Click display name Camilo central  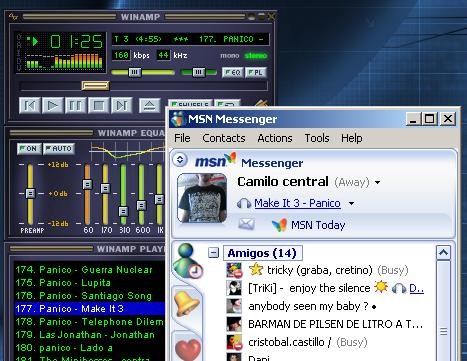pos(283,182)
